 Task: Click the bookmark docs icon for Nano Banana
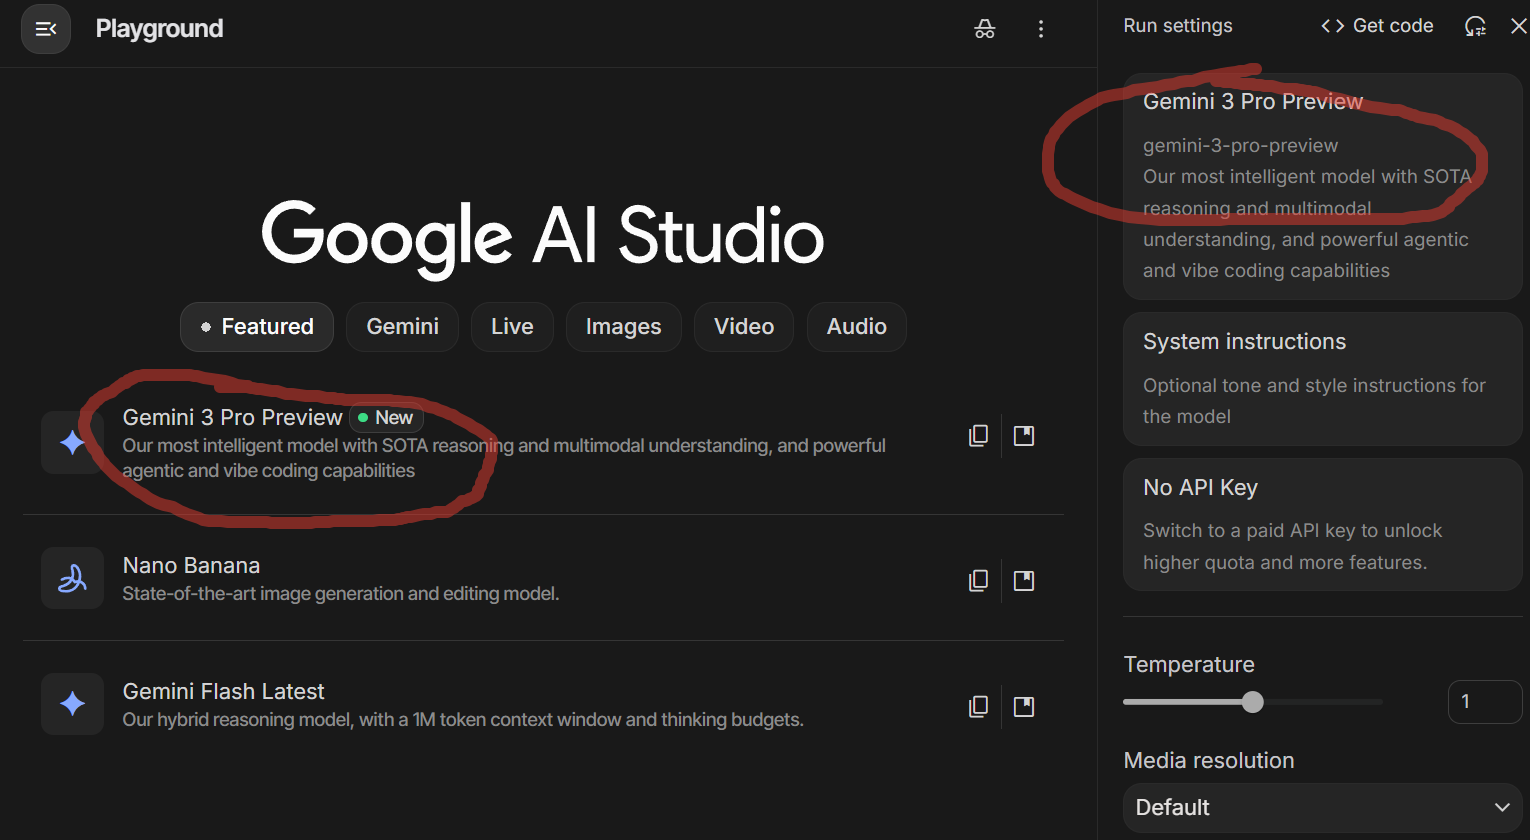pos(1024,581)
